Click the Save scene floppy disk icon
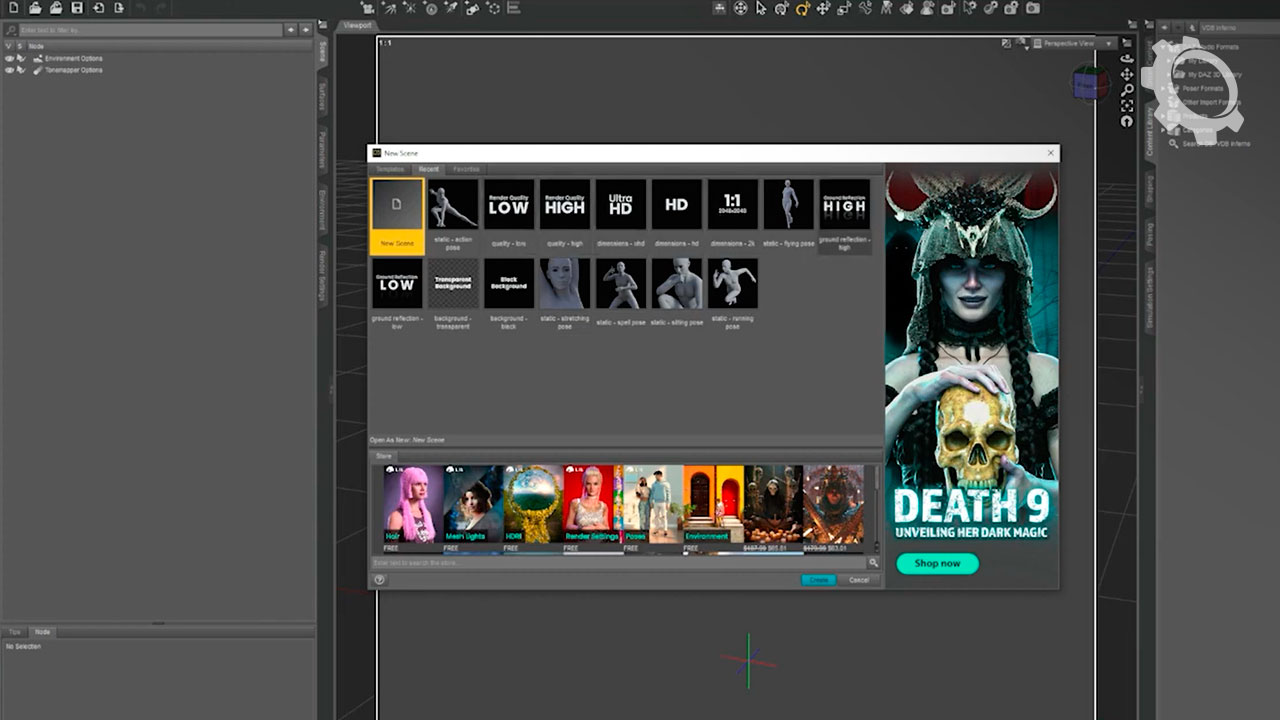The height and width of the screenshot is (720, 1280). (x=77, y=8)
